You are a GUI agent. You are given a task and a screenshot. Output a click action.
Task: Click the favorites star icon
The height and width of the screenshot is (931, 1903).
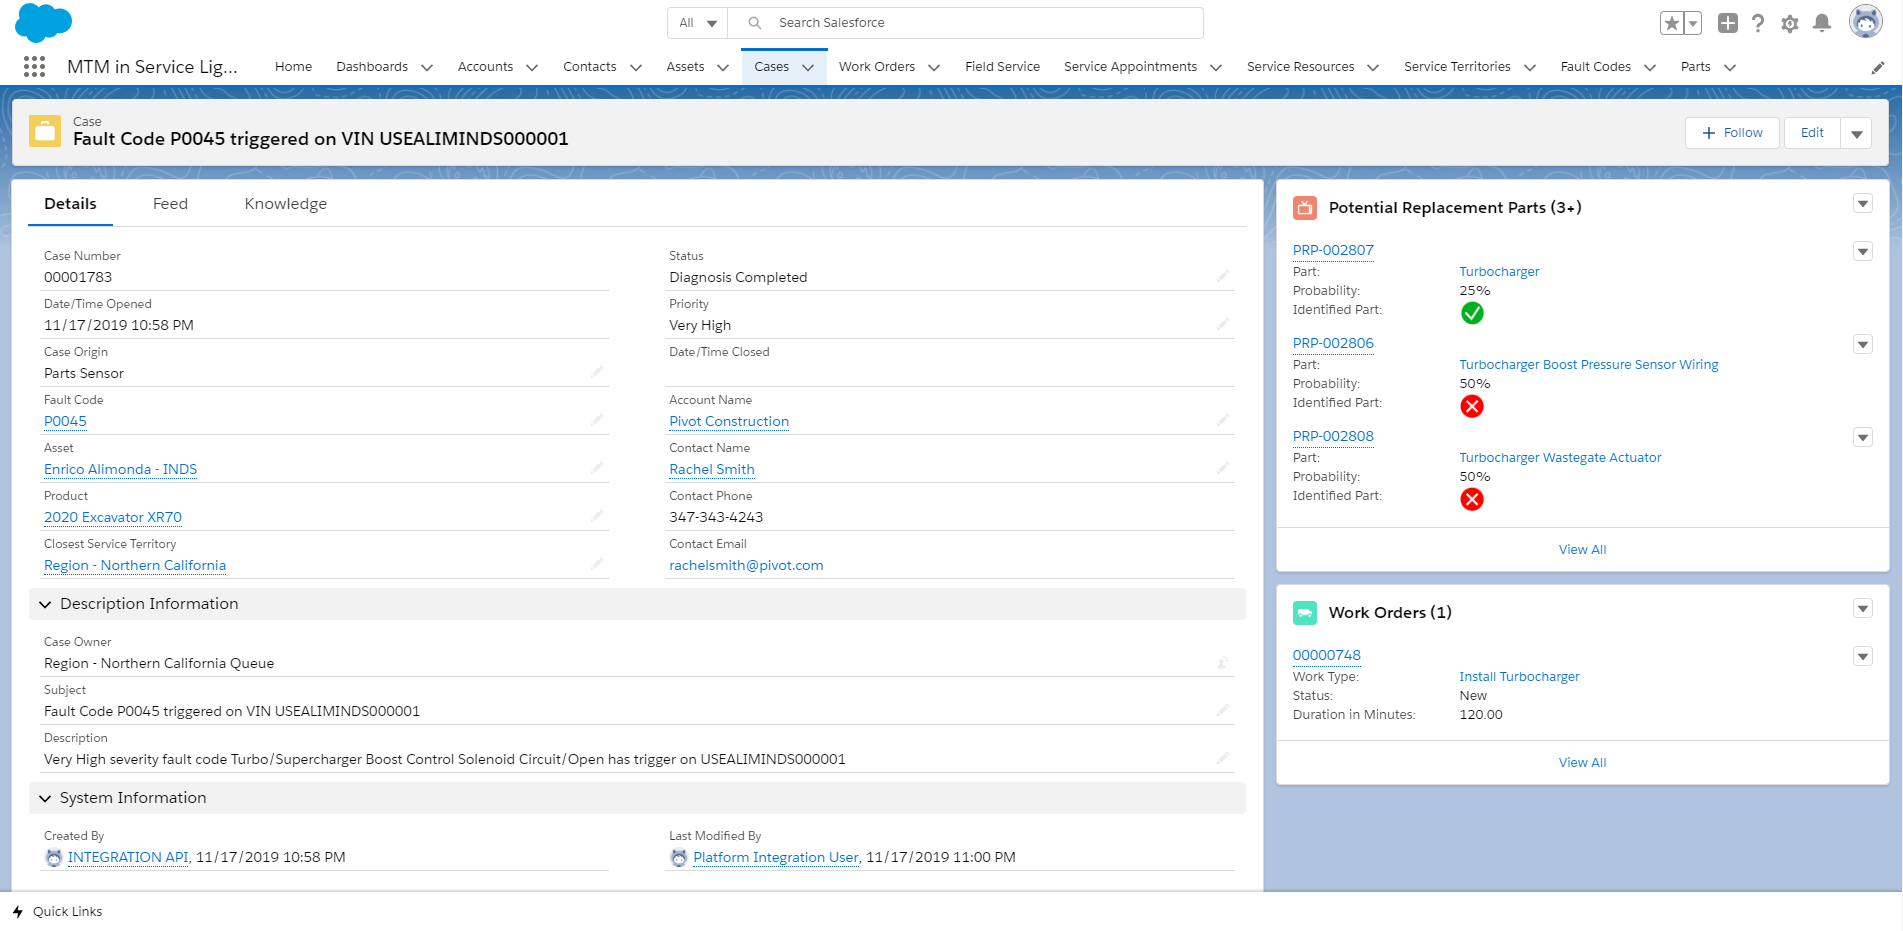pyautogui.click(x=1671, y=23)
